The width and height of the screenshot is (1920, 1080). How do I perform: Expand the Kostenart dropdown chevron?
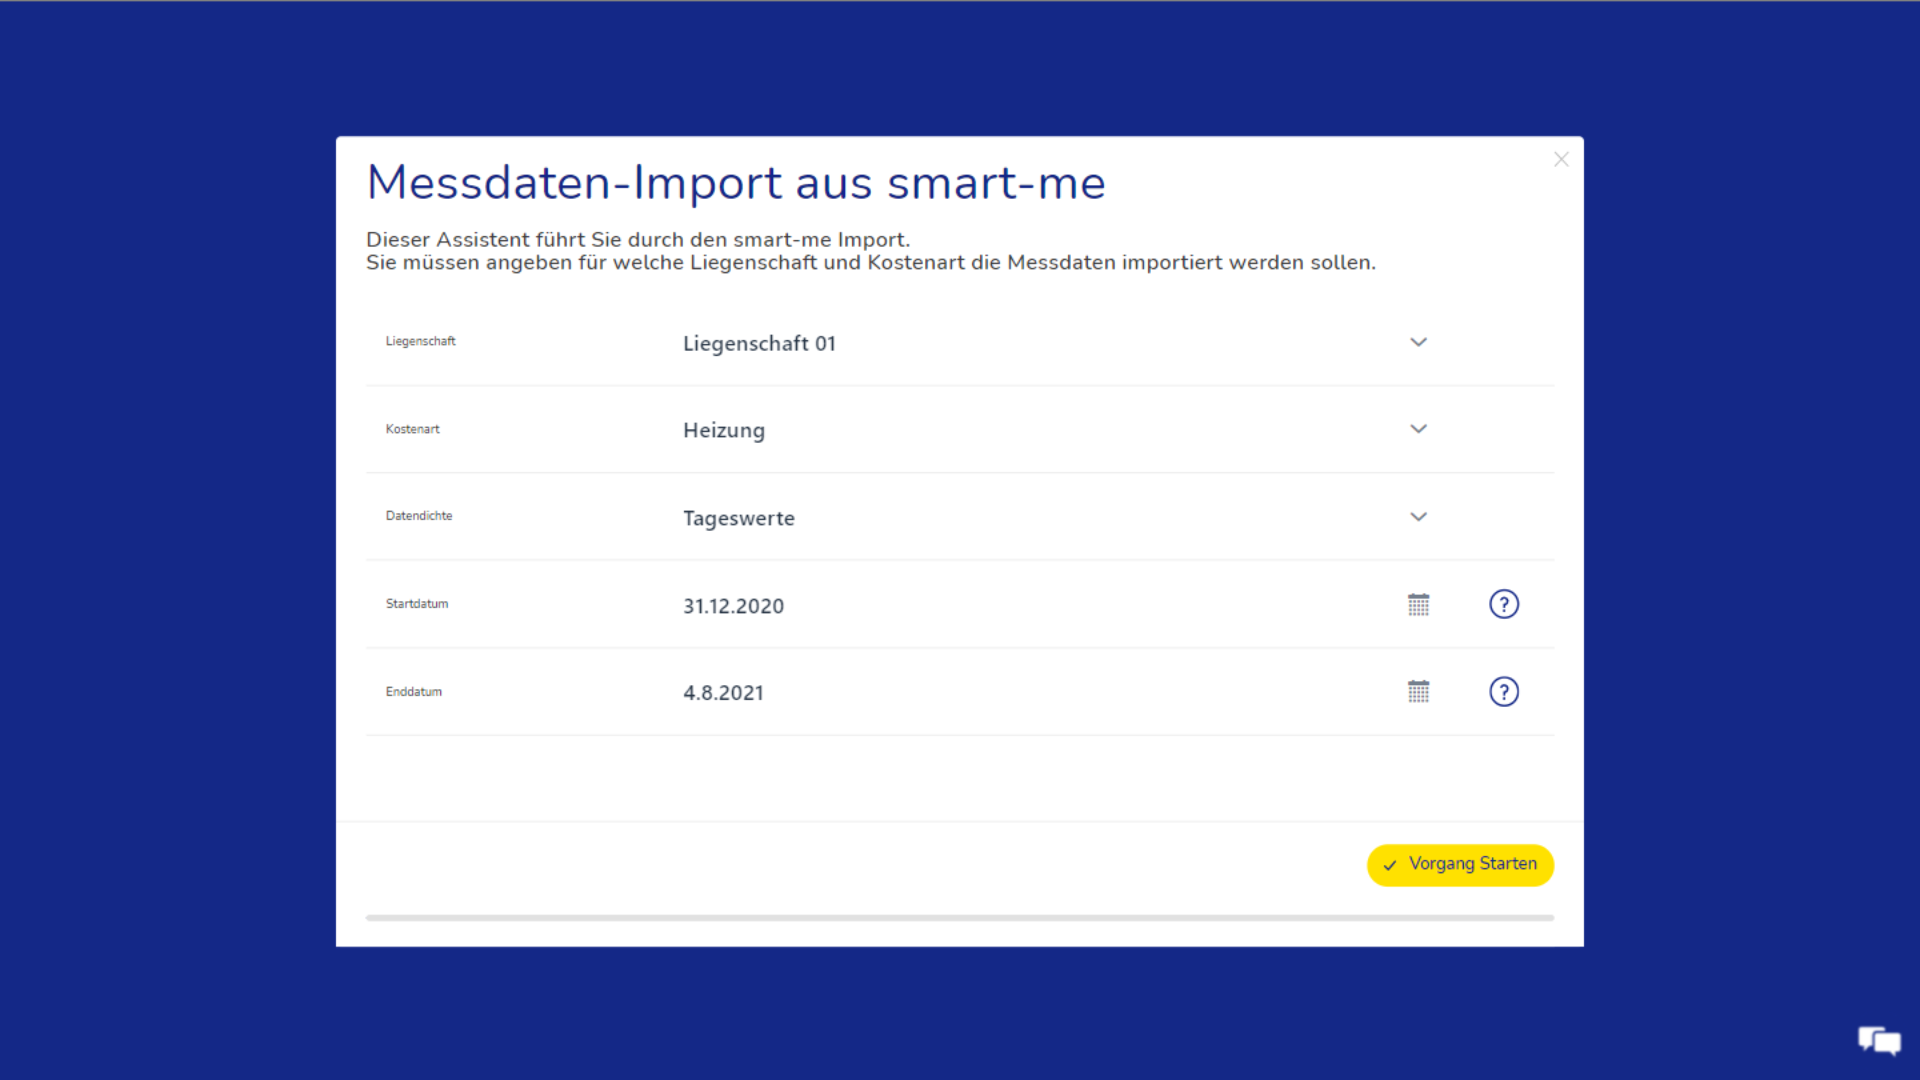point(1418,429)
